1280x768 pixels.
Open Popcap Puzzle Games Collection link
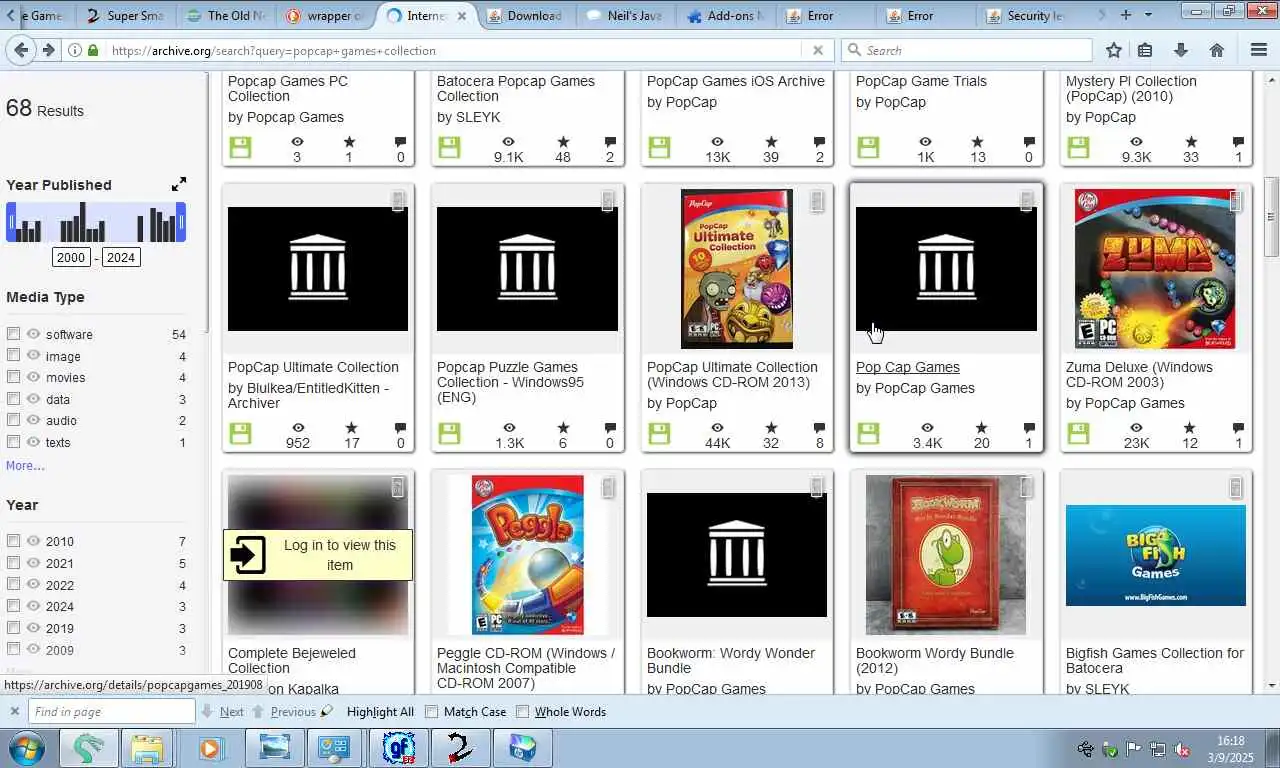click(x=510, y=382)
